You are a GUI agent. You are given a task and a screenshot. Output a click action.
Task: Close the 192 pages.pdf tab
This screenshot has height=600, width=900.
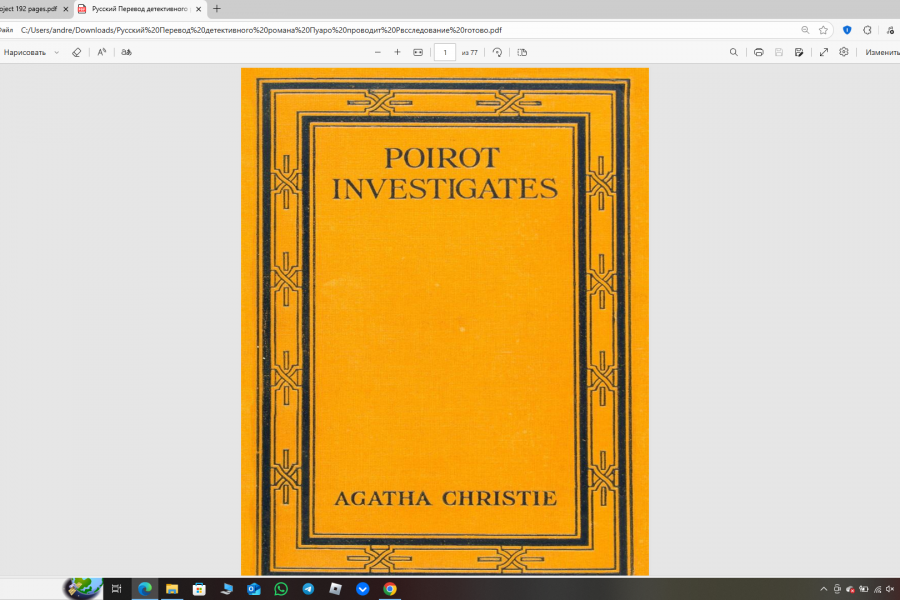coord(65,9)
